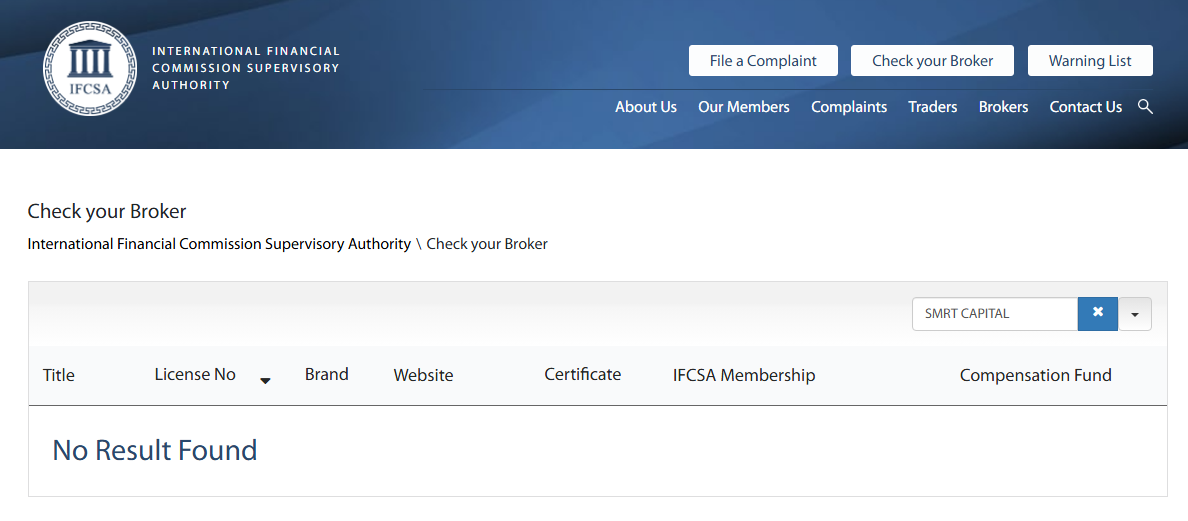1188x521 pixels.
Task: Click the header organization name text
Action: [x=246, y=68]
